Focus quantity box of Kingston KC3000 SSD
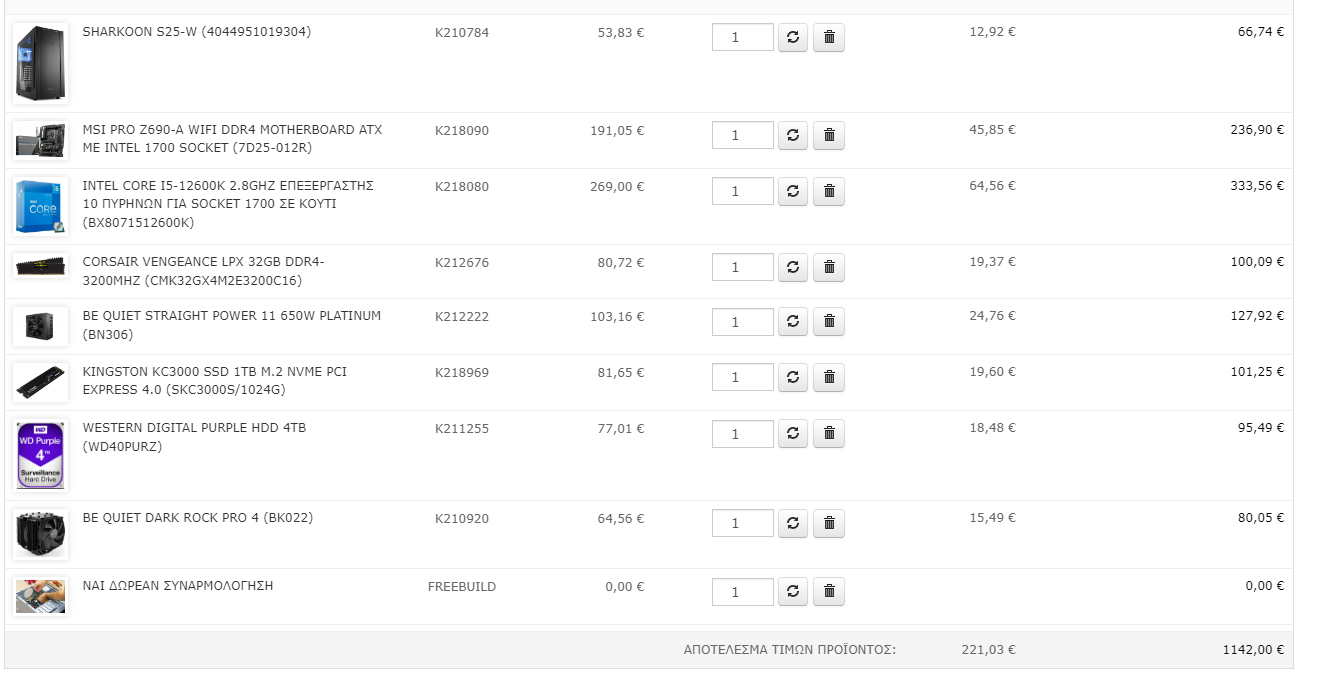 click(743, 377)
